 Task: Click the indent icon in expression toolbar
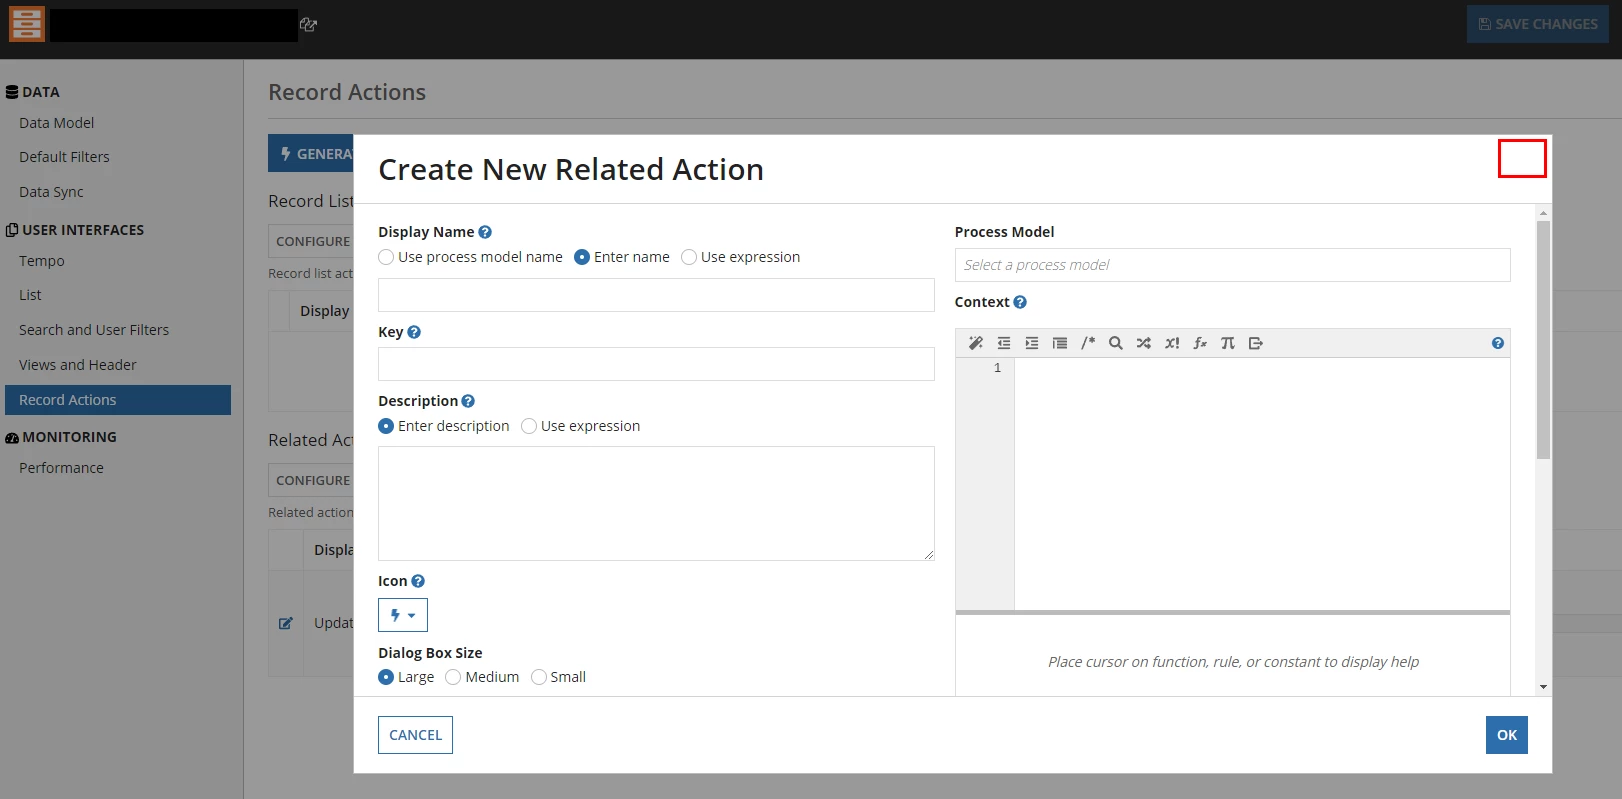[x=1032, y=343]
